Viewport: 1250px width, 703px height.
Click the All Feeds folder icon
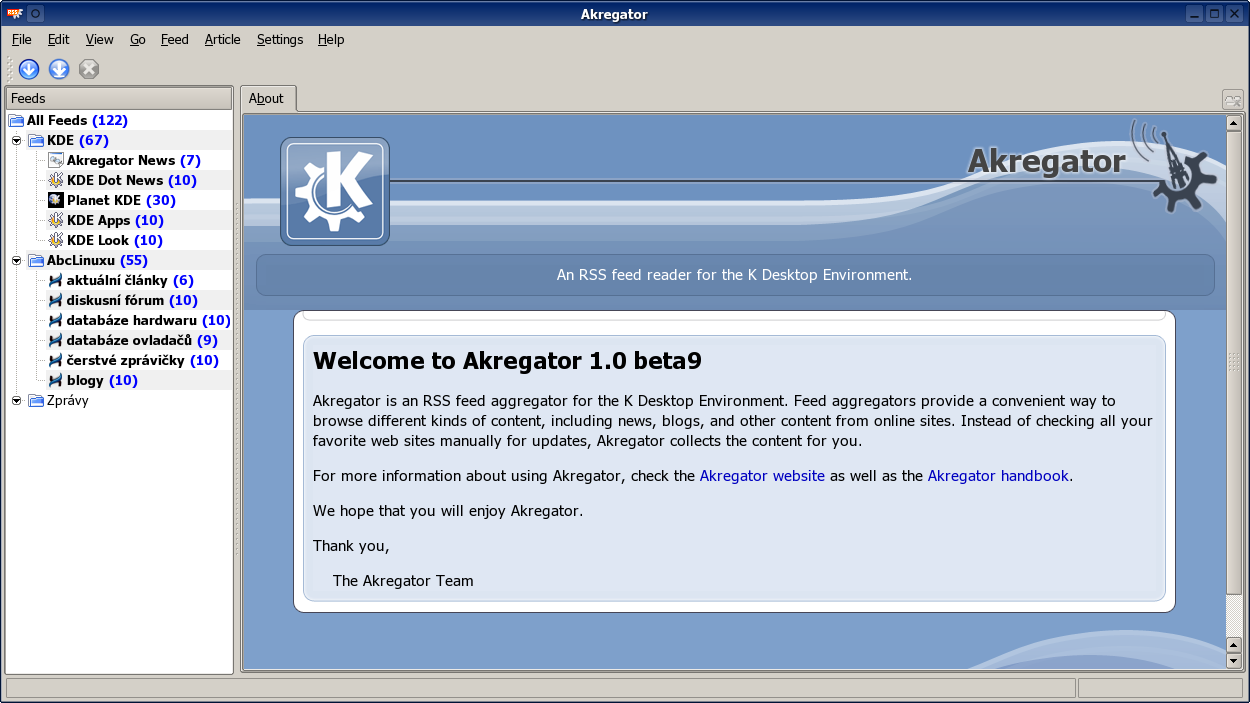click(x=16, y=120)
